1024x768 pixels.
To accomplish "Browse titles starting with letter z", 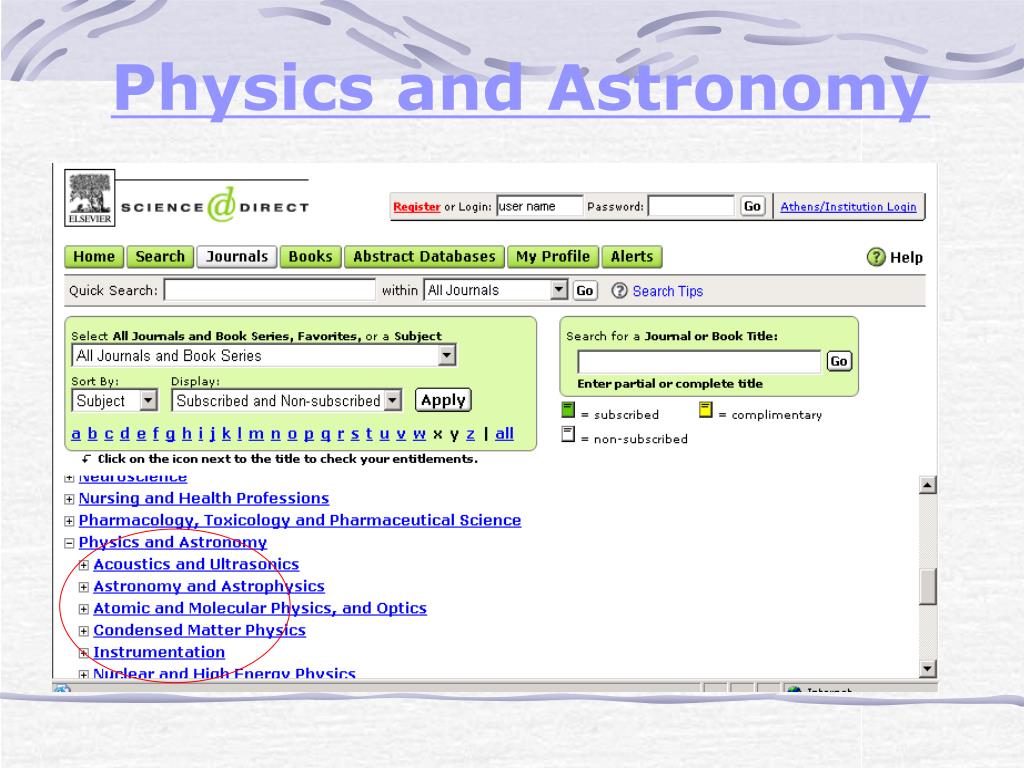I will (x=470, y=434).
